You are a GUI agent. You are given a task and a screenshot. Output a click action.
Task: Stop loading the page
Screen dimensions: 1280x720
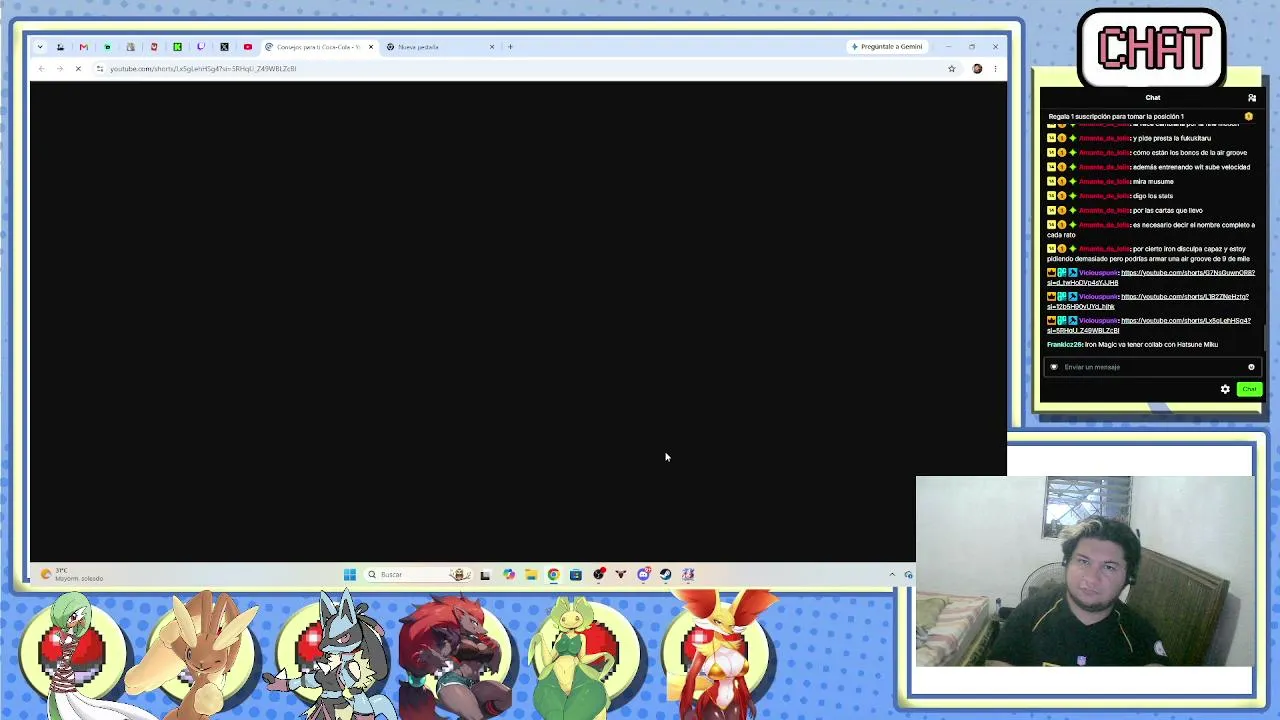tap(78, 69)
